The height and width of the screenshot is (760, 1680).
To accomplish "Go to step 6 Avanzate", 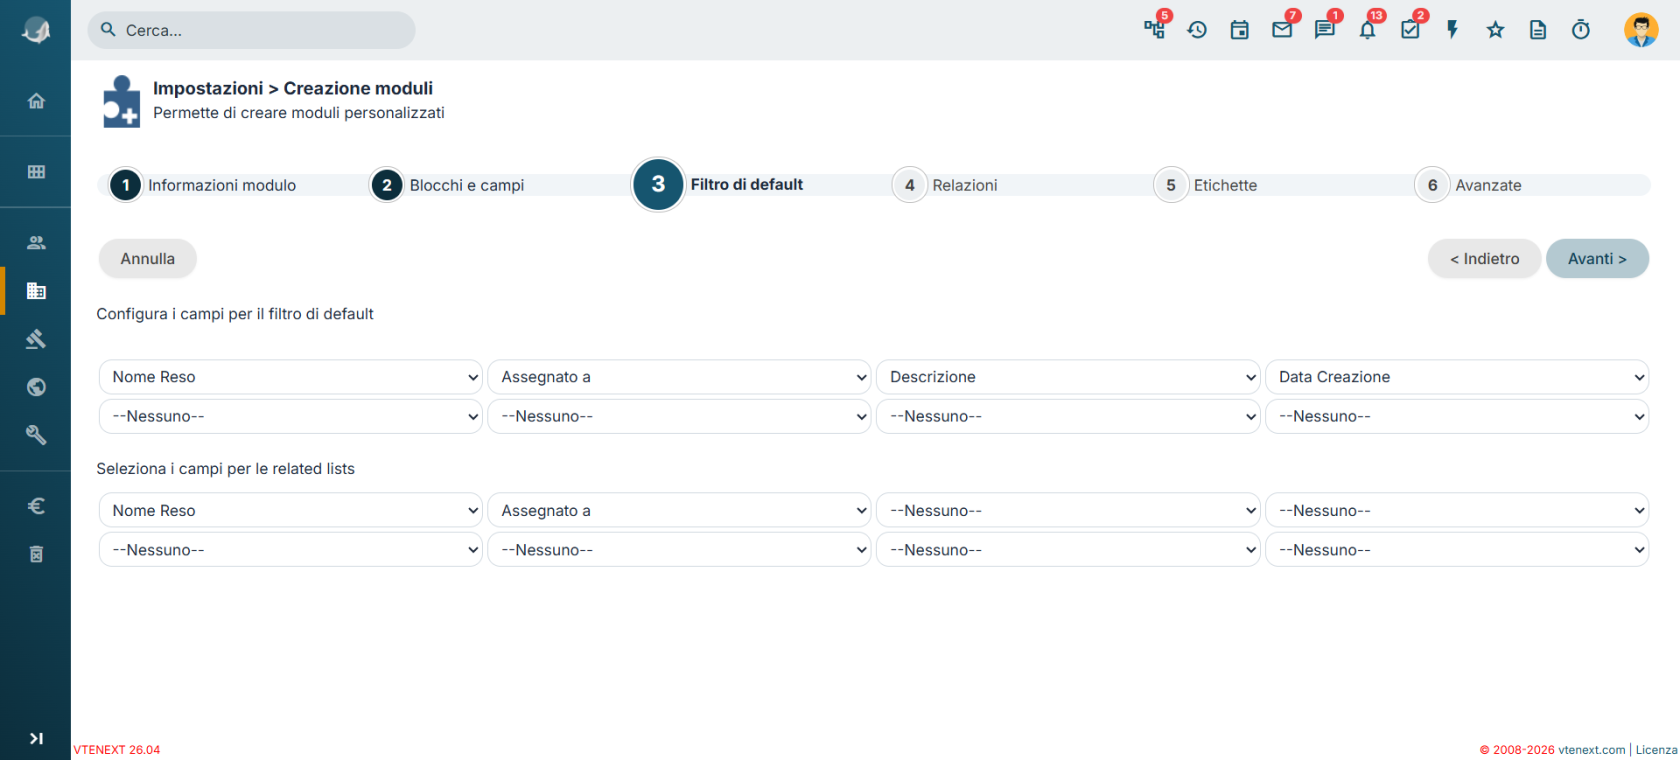I will (1469, 185).
